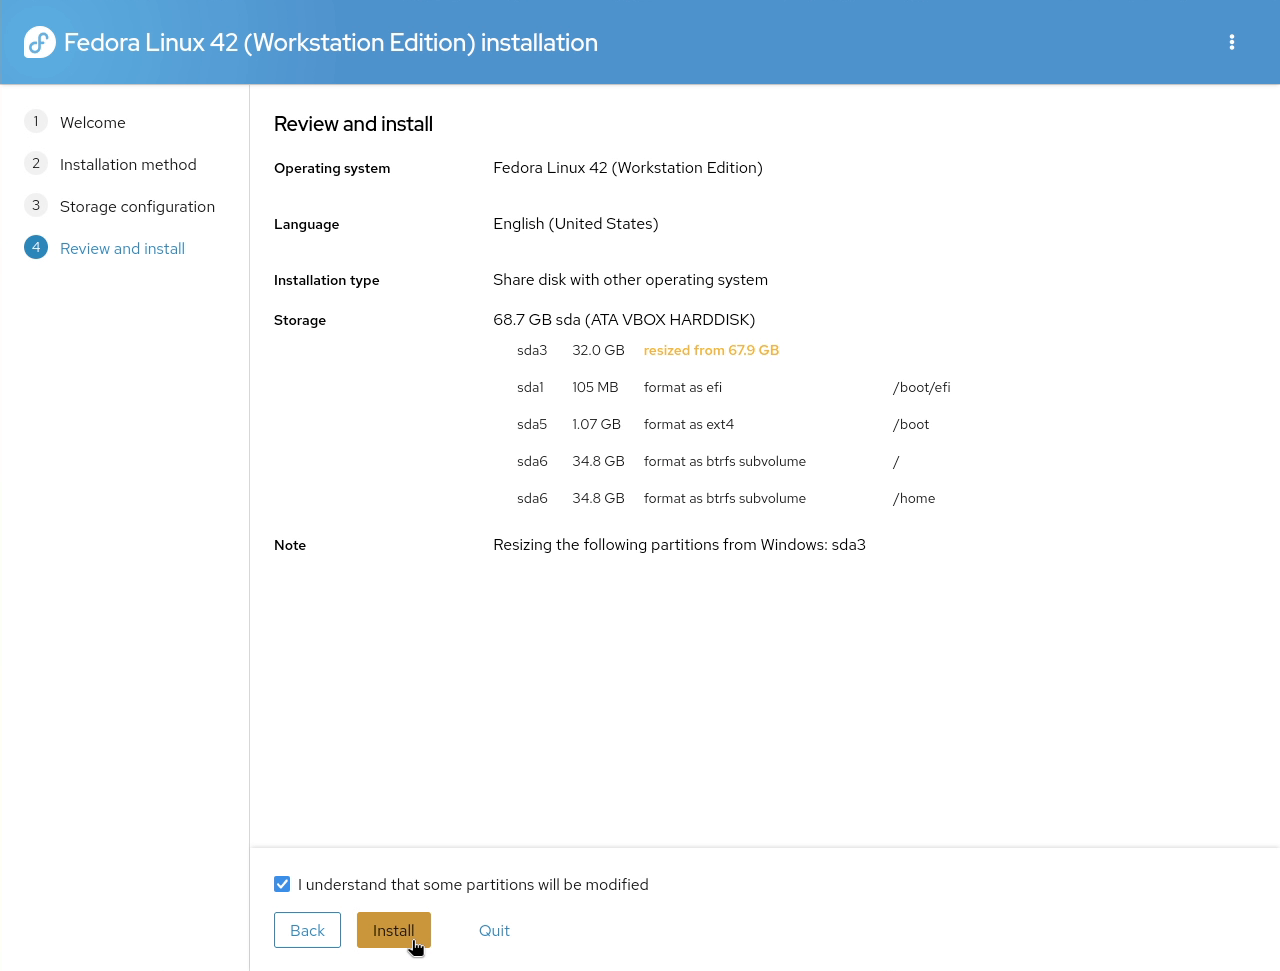Click the 'Note' label
Screen dimensions: 1280x971
pos(290,545)
